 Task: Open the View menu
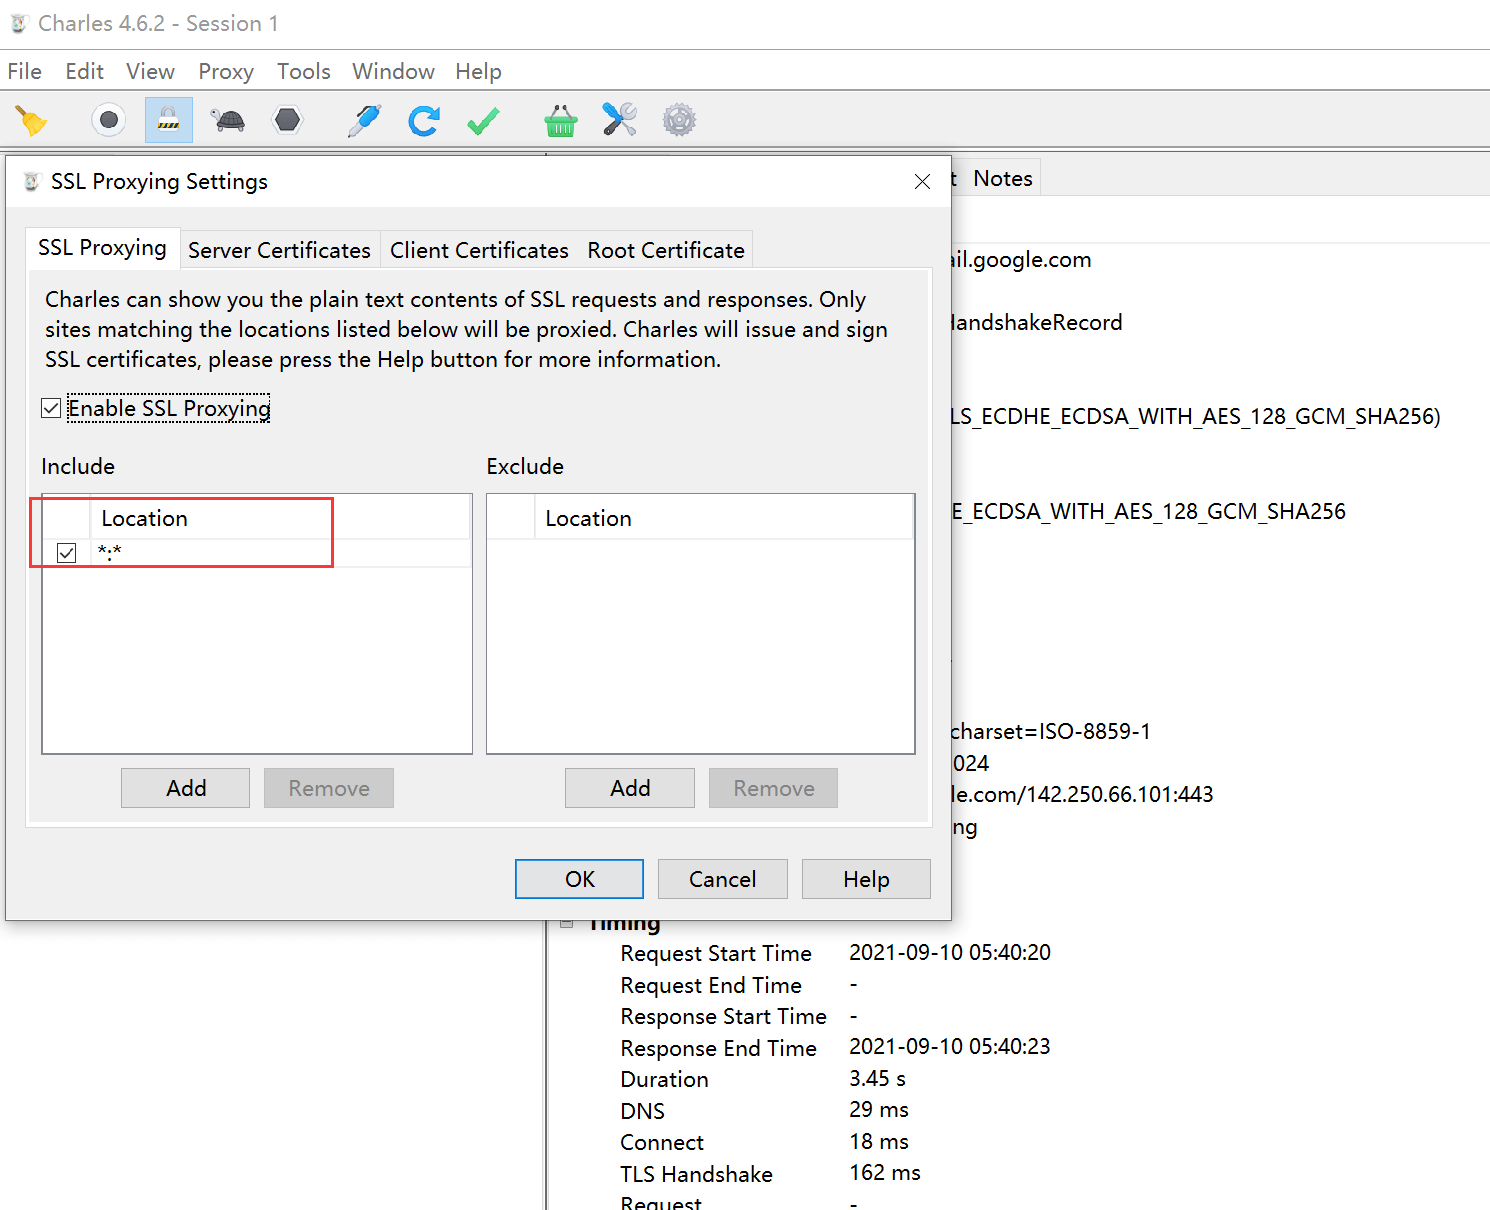[150, 71]
